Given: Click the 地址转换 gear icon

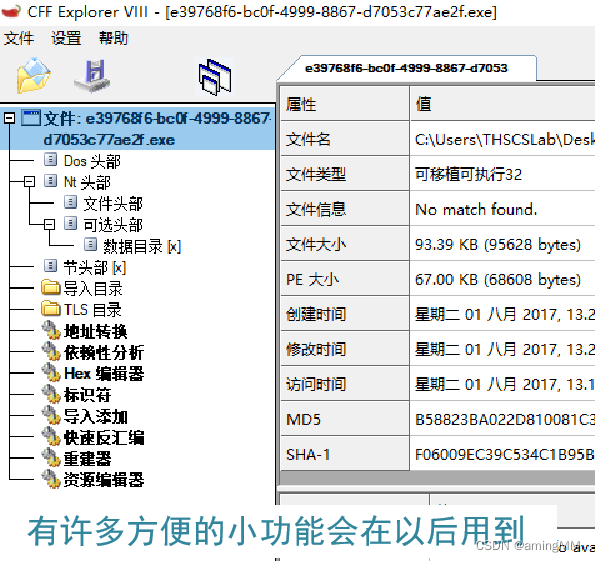Looking at the screenshot, I should pos(51,330).
